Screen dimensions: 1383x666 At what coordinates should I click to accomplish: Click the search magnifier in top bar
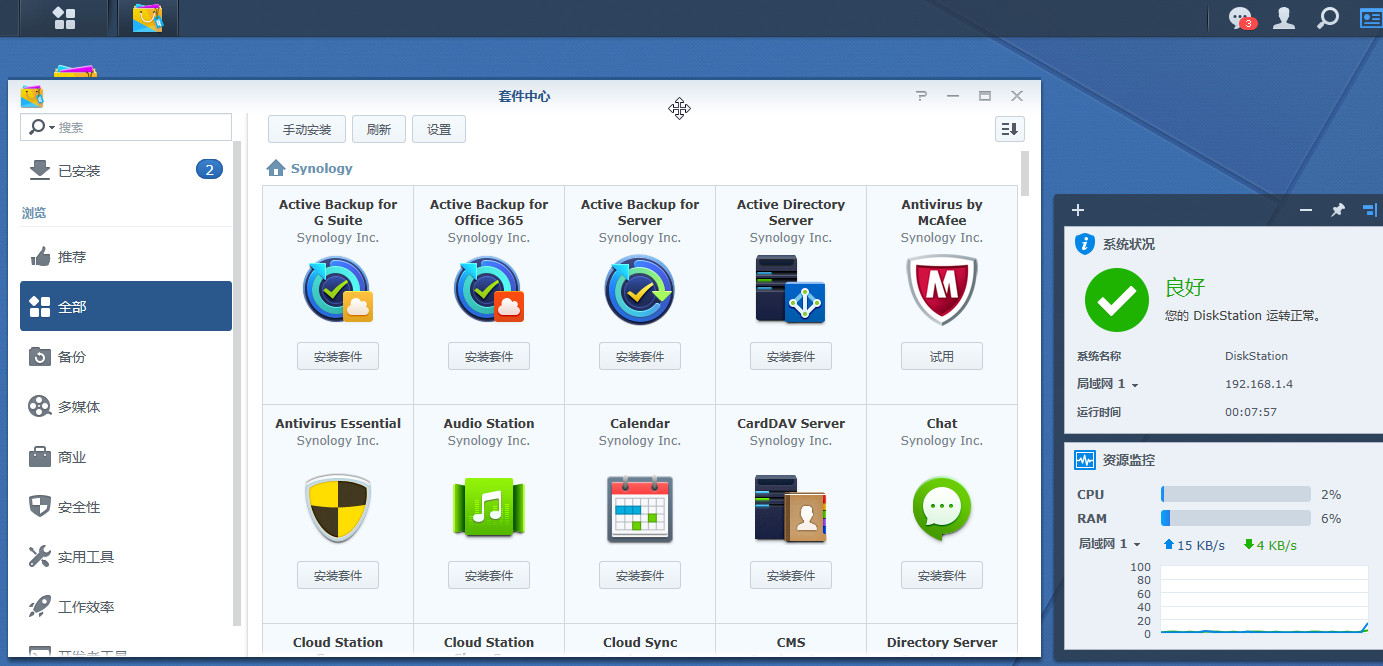[1327, 17]
